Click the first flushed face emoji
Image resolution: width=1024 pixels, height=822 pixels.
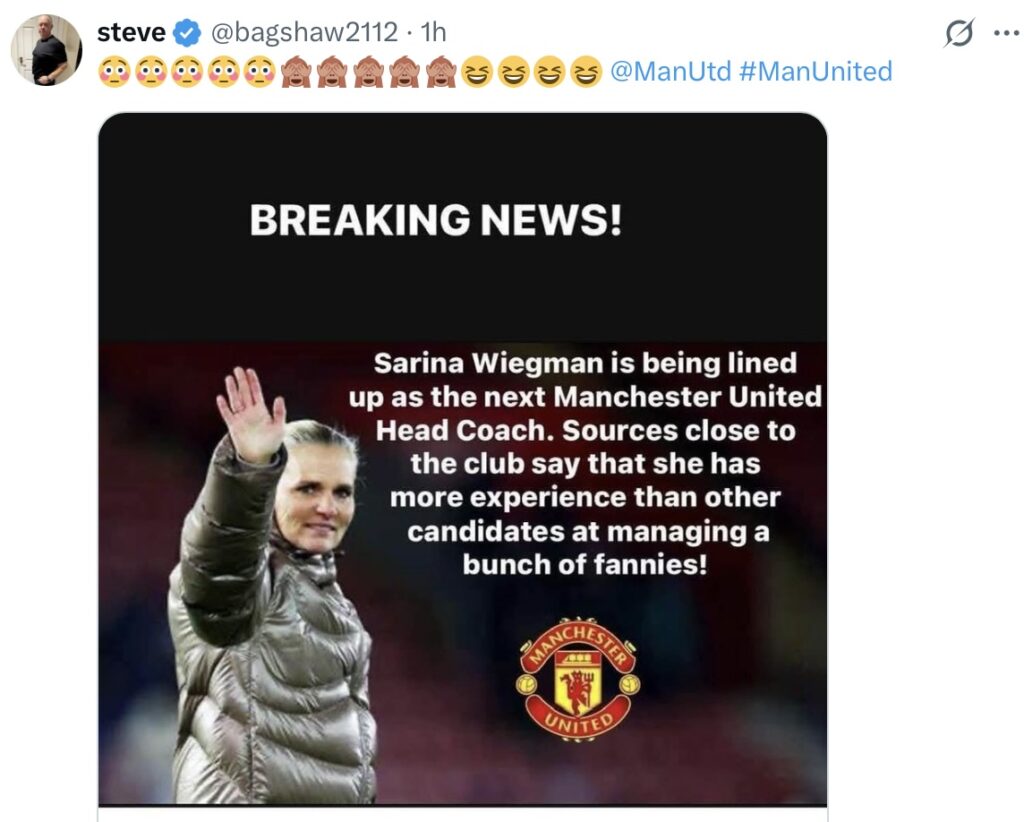[114, 72]
